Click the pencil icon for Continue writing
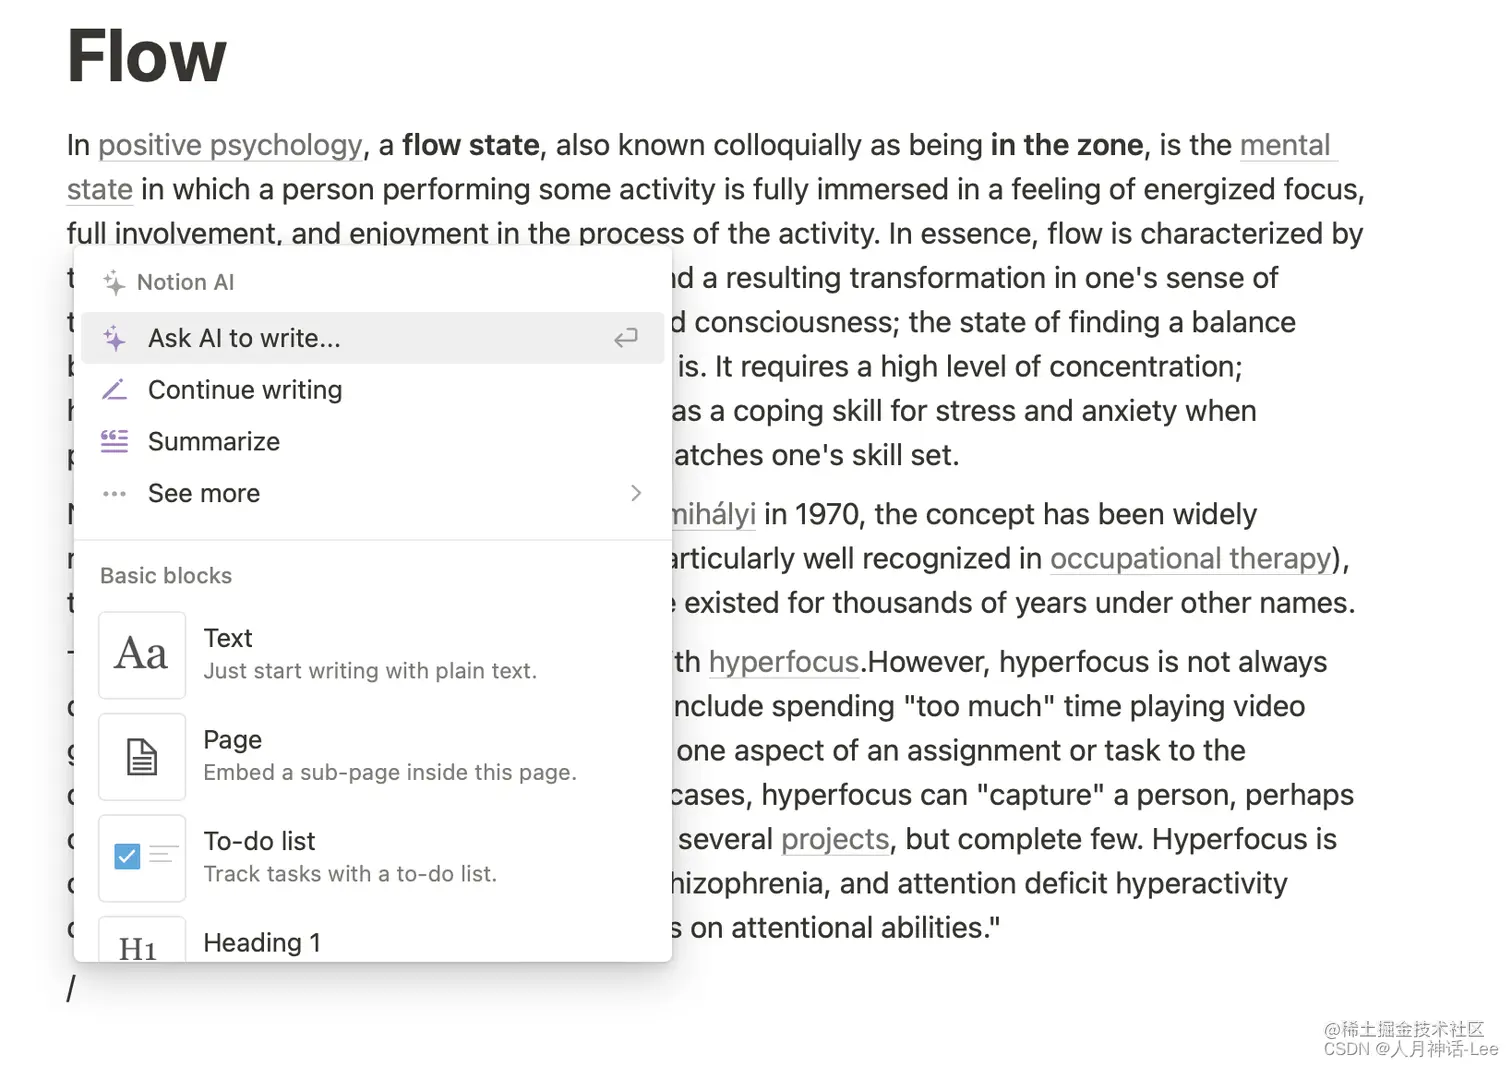The height and width of the screenshot is (1067, 1512). [x=114, y=390]
